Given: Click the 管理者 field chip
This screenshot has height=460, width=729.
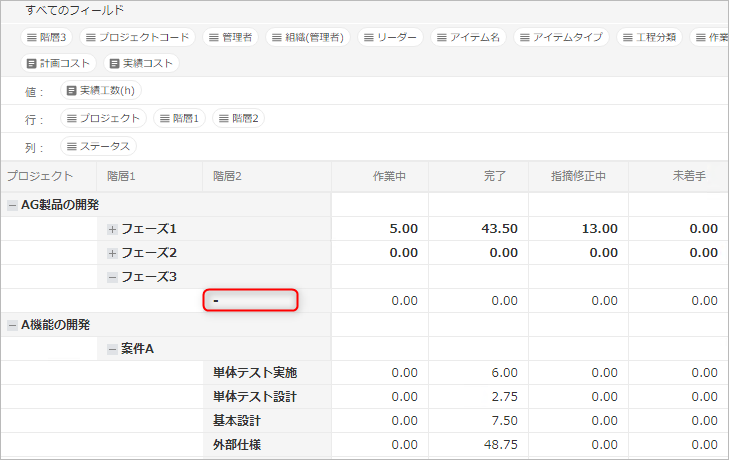Looking at the screenshot, I should (x=229, y=37).
